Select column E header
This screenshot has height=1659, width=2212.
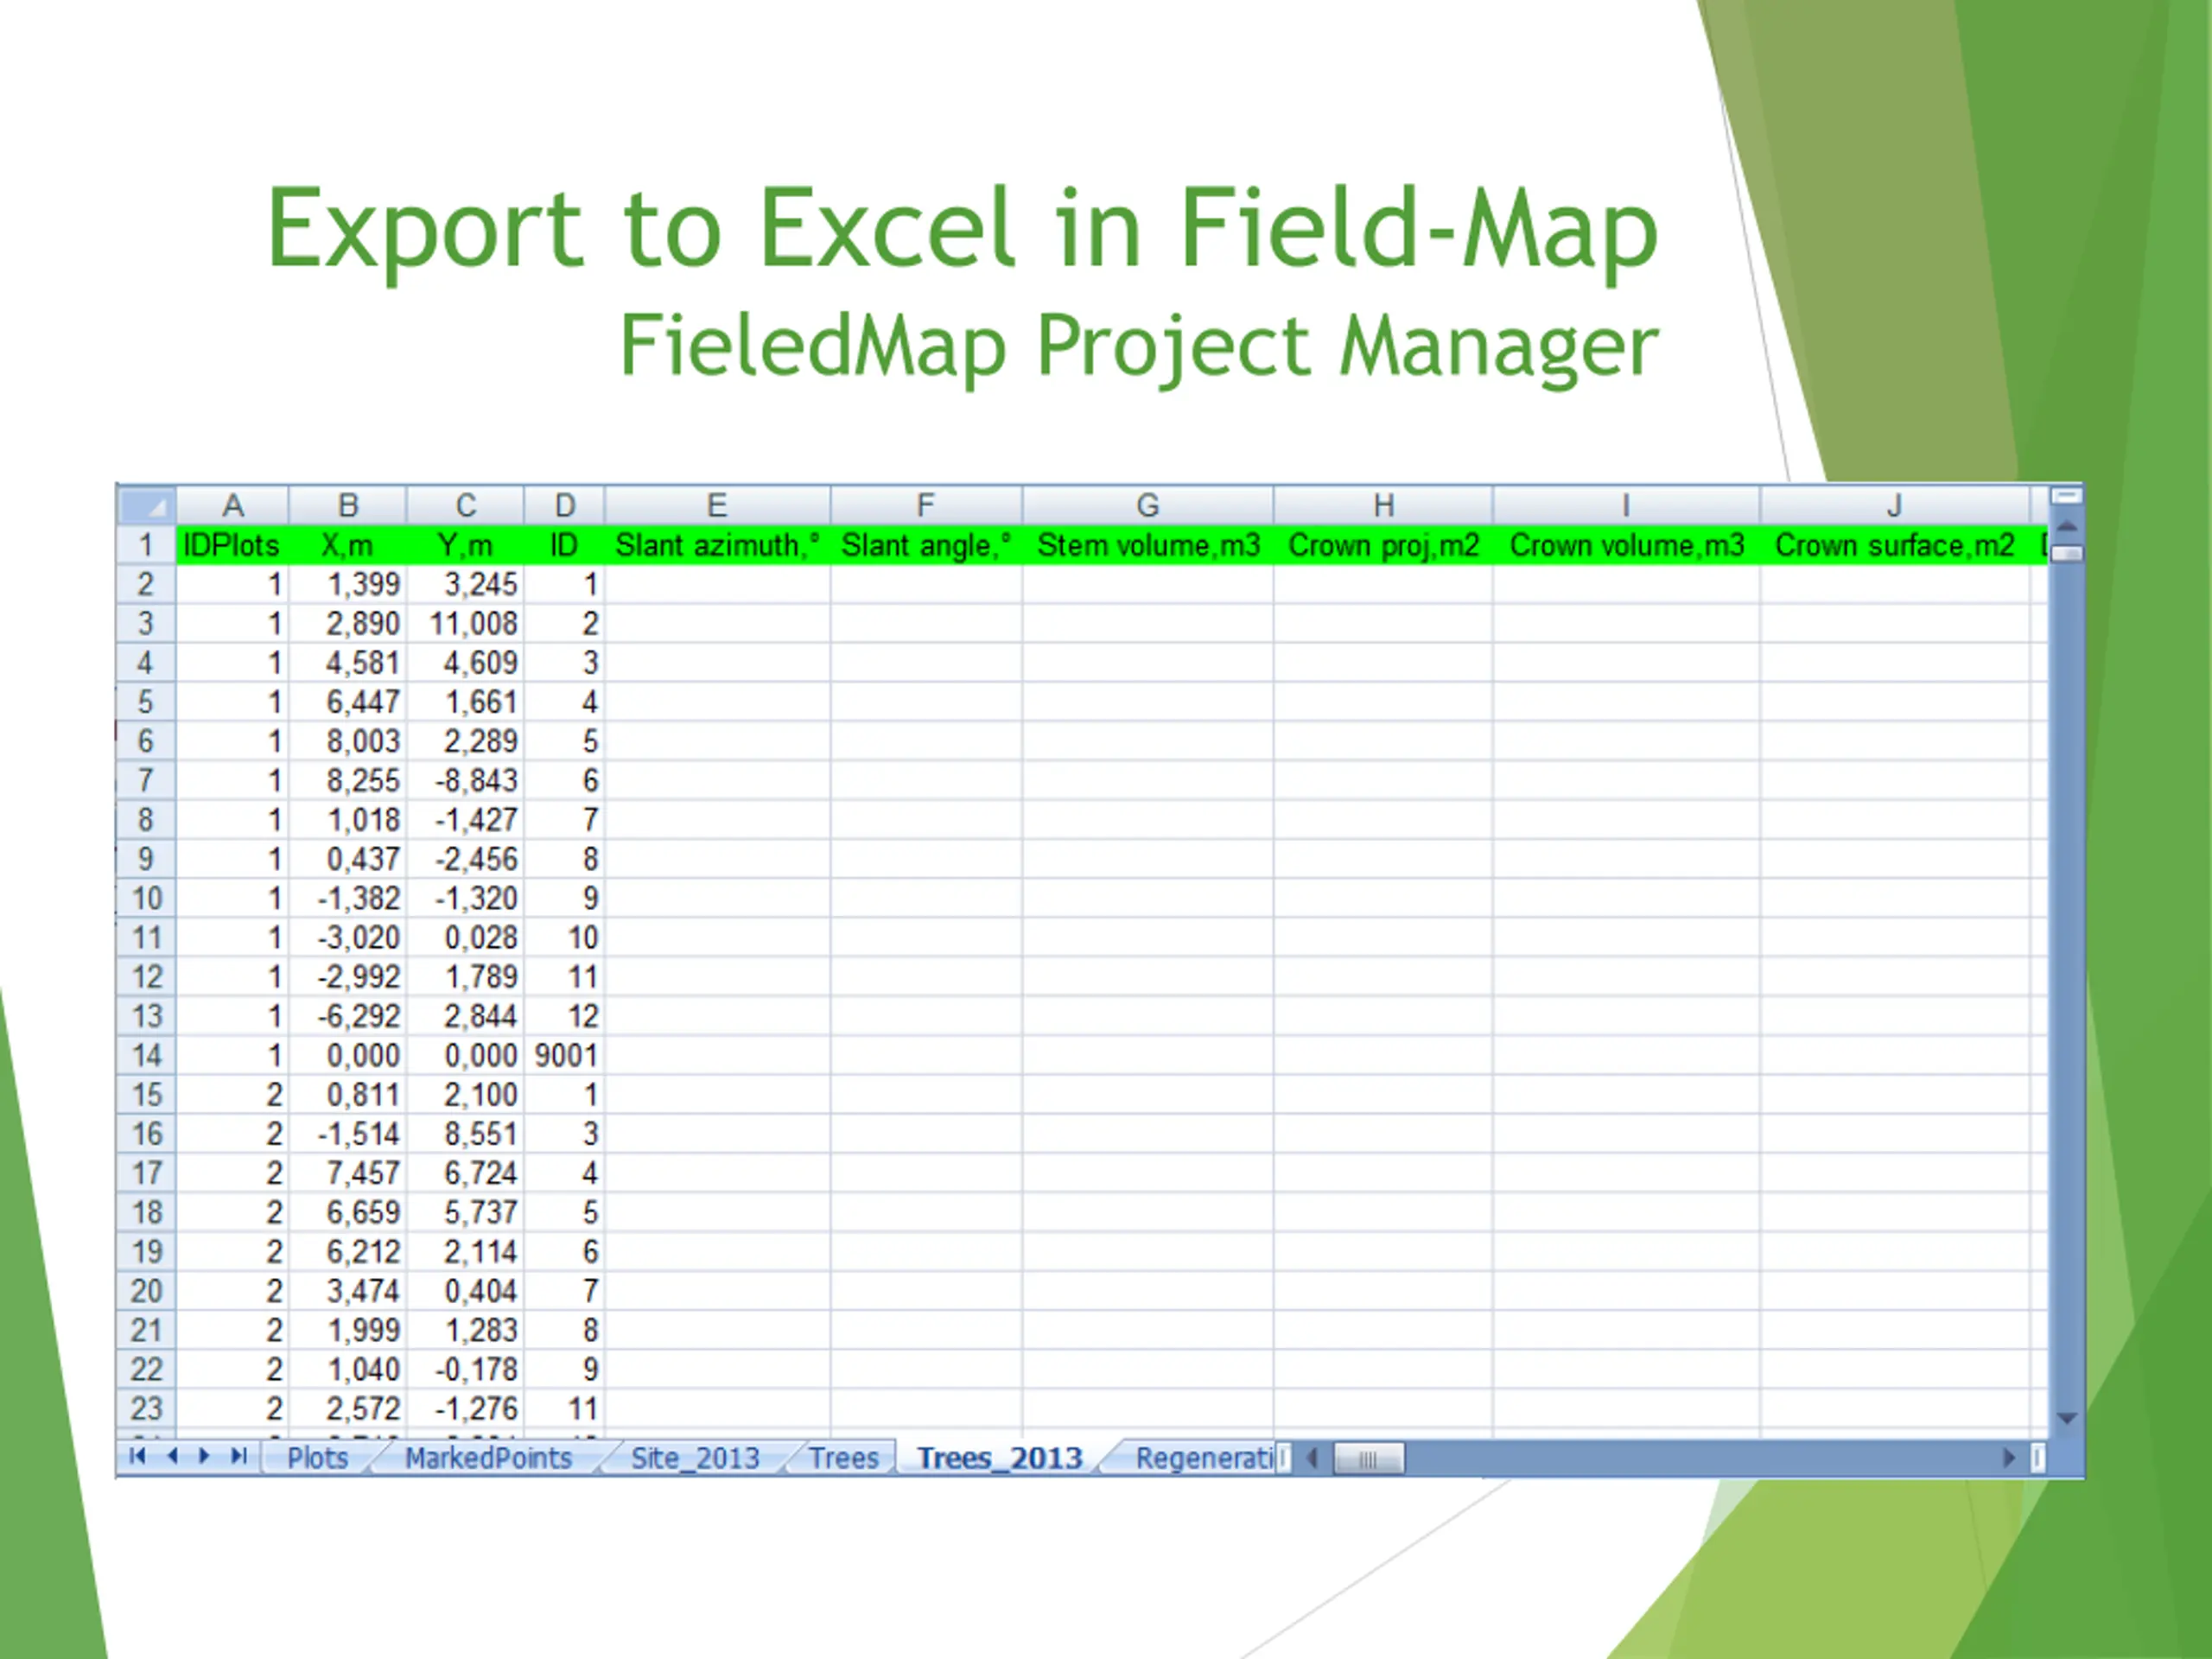point(717,505)
